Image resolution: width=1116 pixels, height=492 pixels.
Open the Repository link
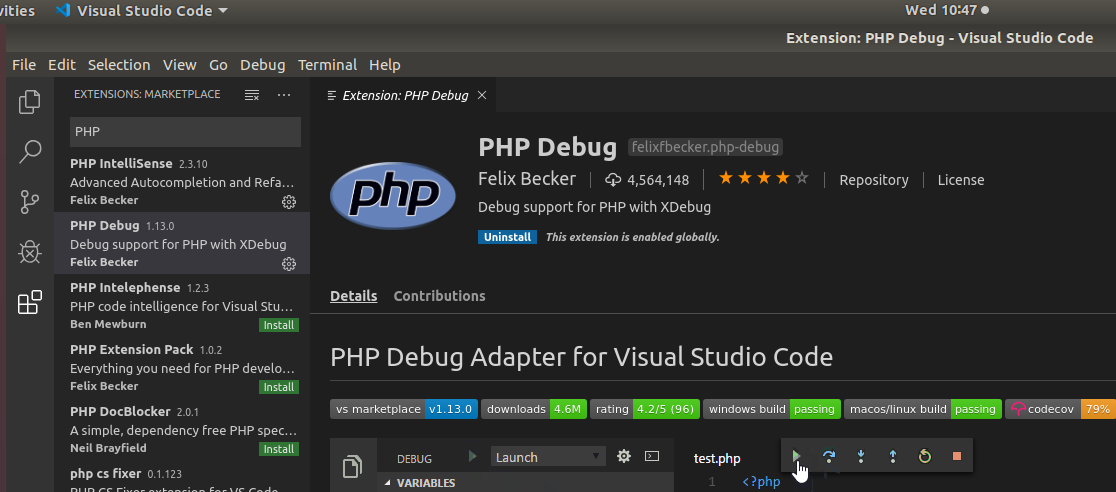[x=874, y=180]
